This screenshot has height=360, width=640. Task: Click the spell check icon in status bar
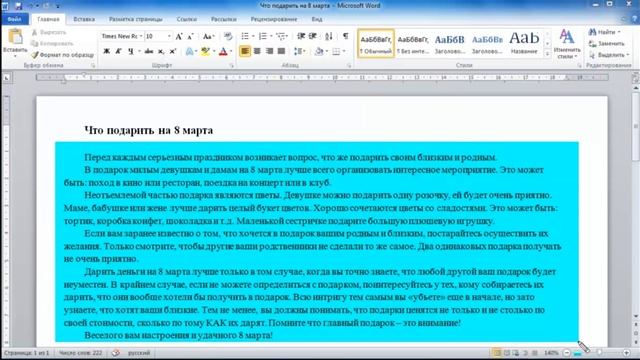pyautogui.click(x=116, y=353)
